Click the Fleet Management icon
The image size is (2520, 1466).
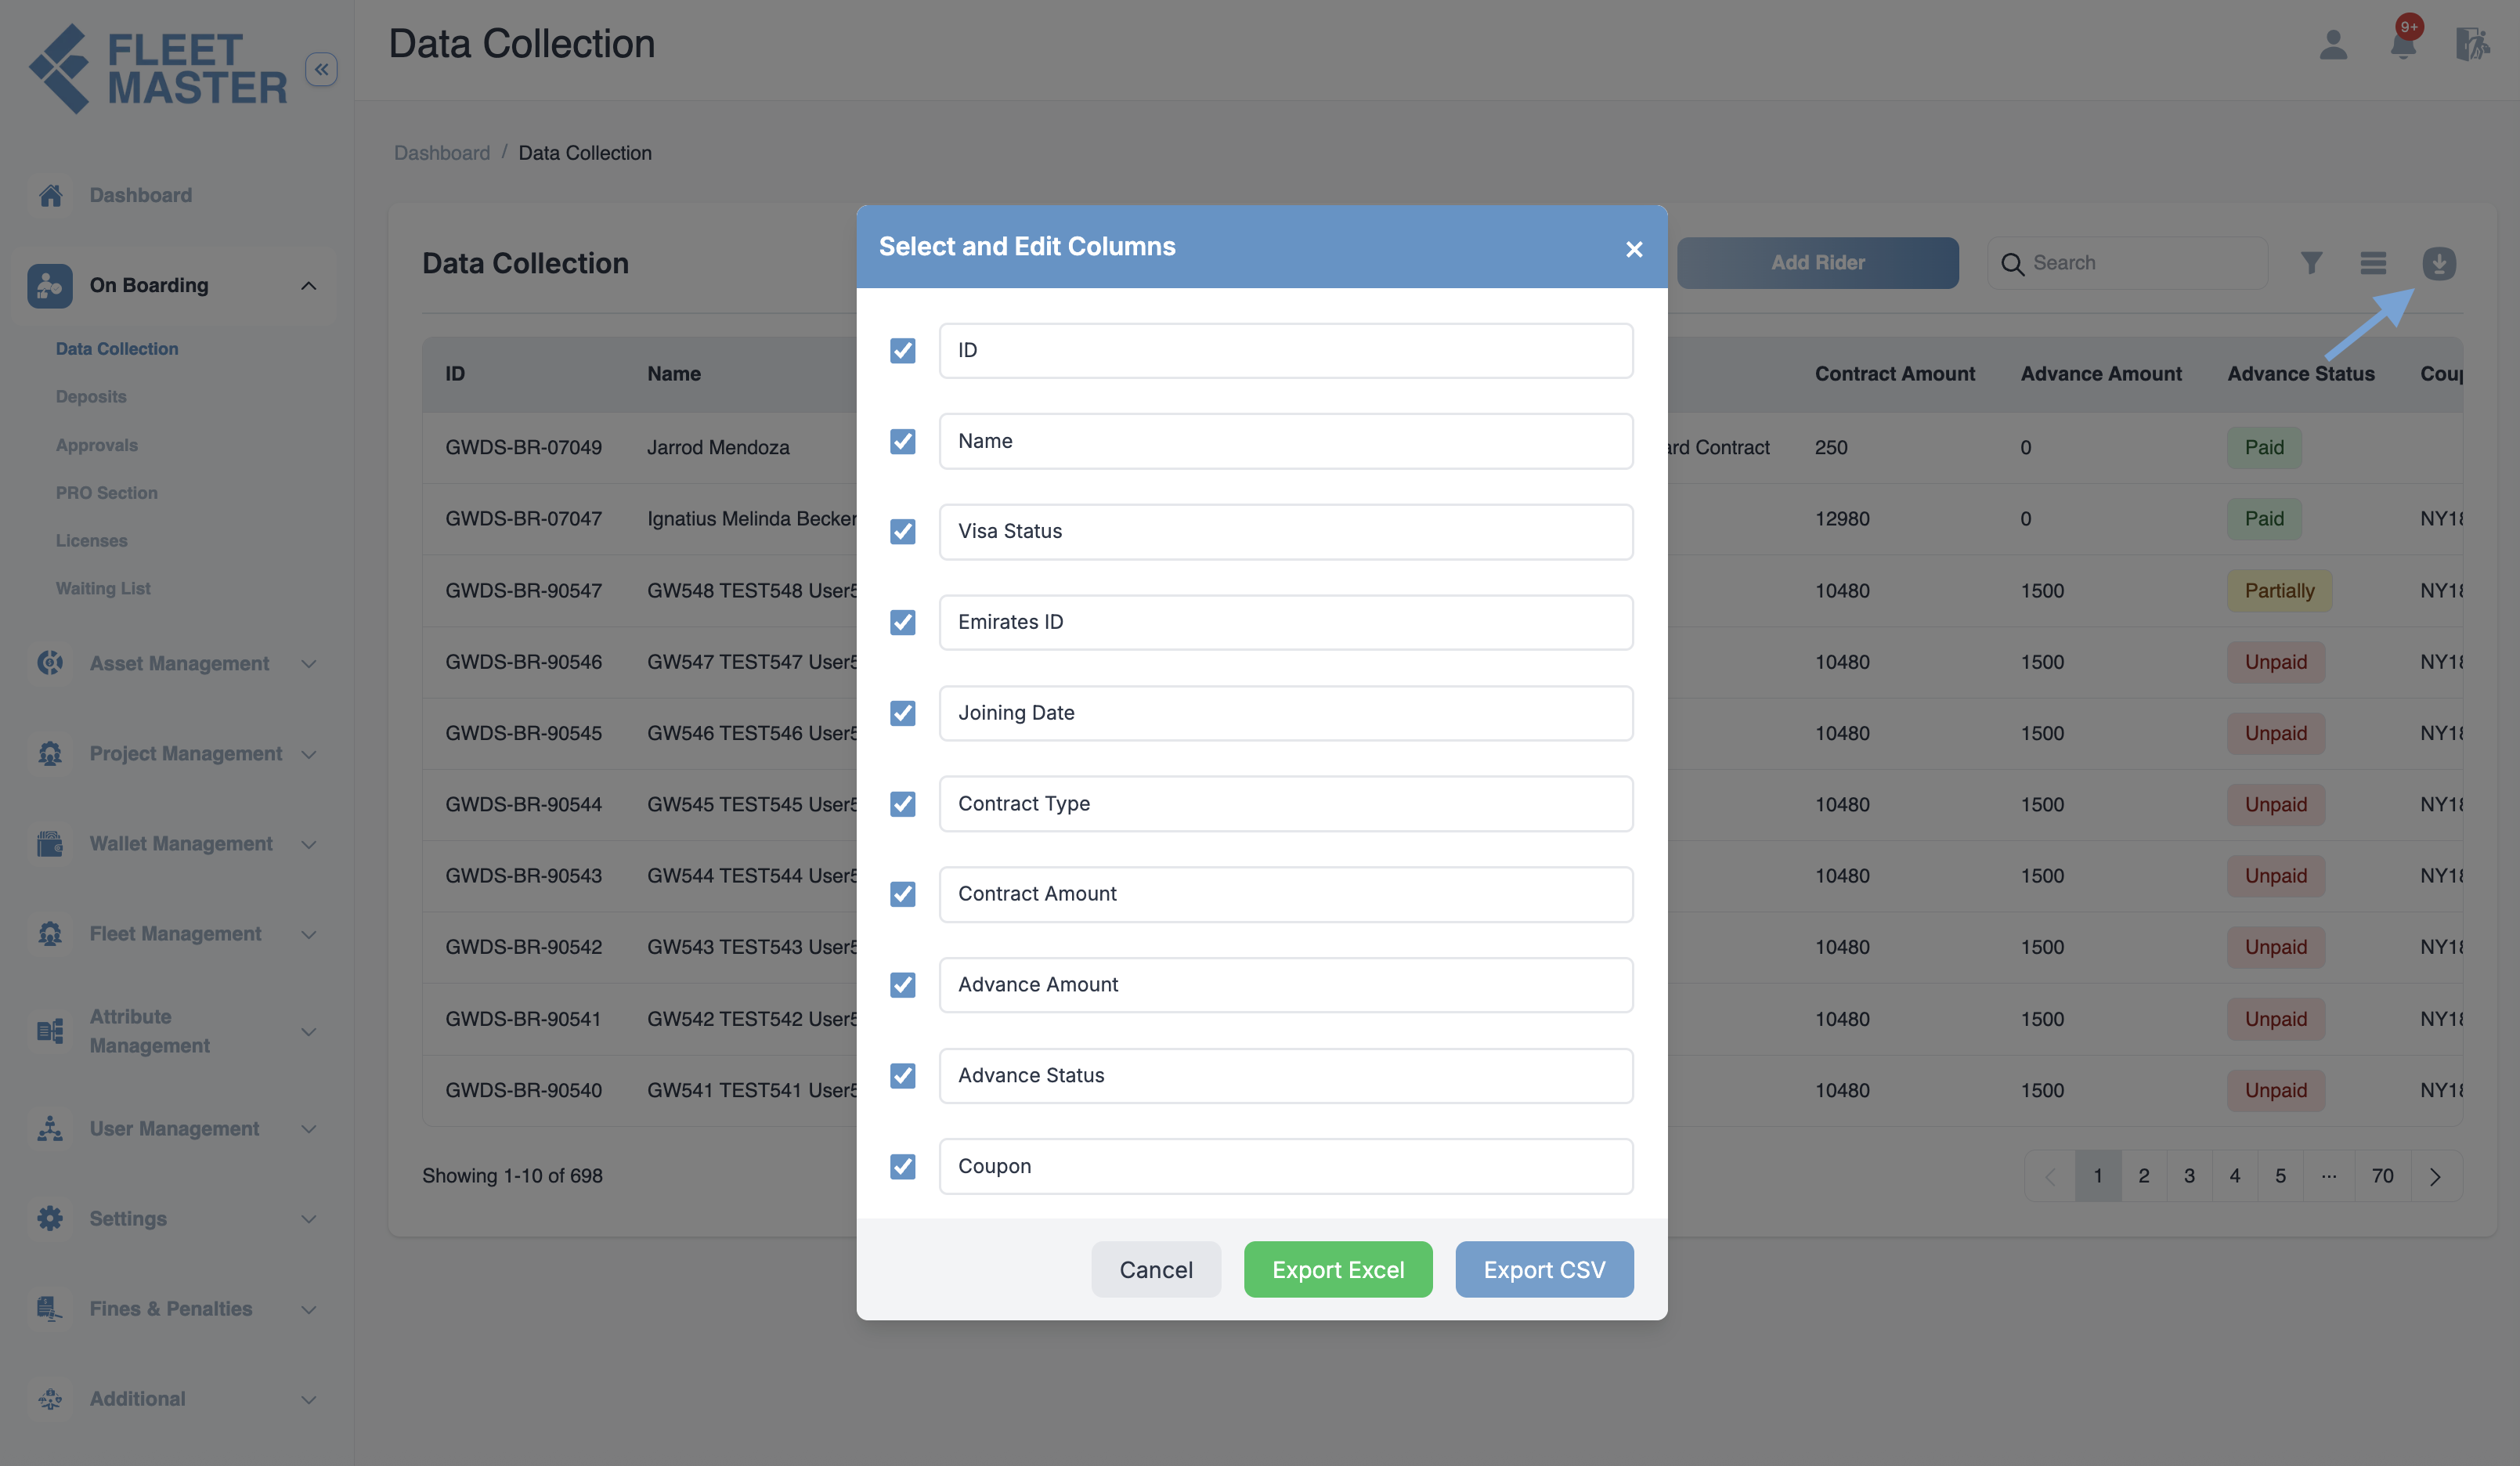pyautogui.click(x=50, y=934)
